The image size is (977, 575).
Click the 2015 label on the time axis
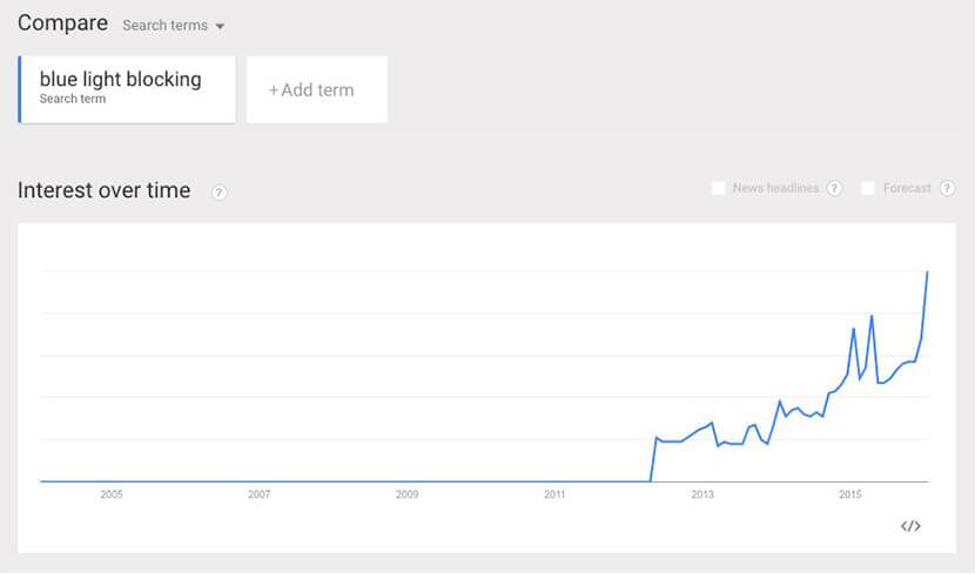click(850, 495)
